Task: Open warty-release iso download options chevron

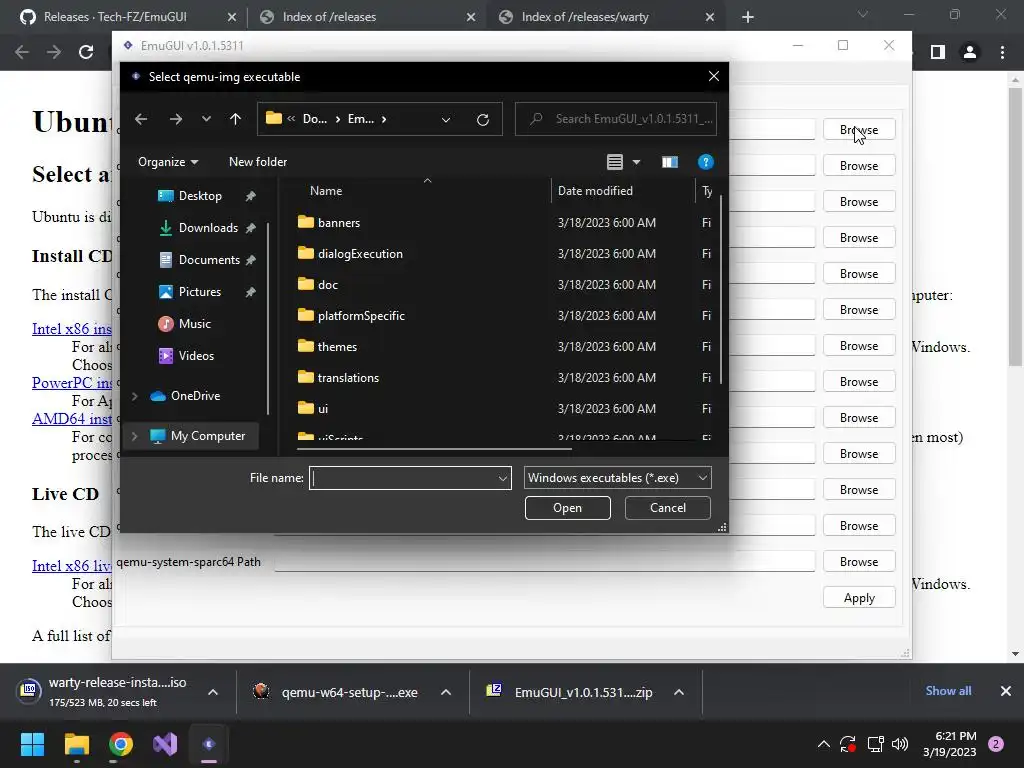Action: tap(213, 692)
